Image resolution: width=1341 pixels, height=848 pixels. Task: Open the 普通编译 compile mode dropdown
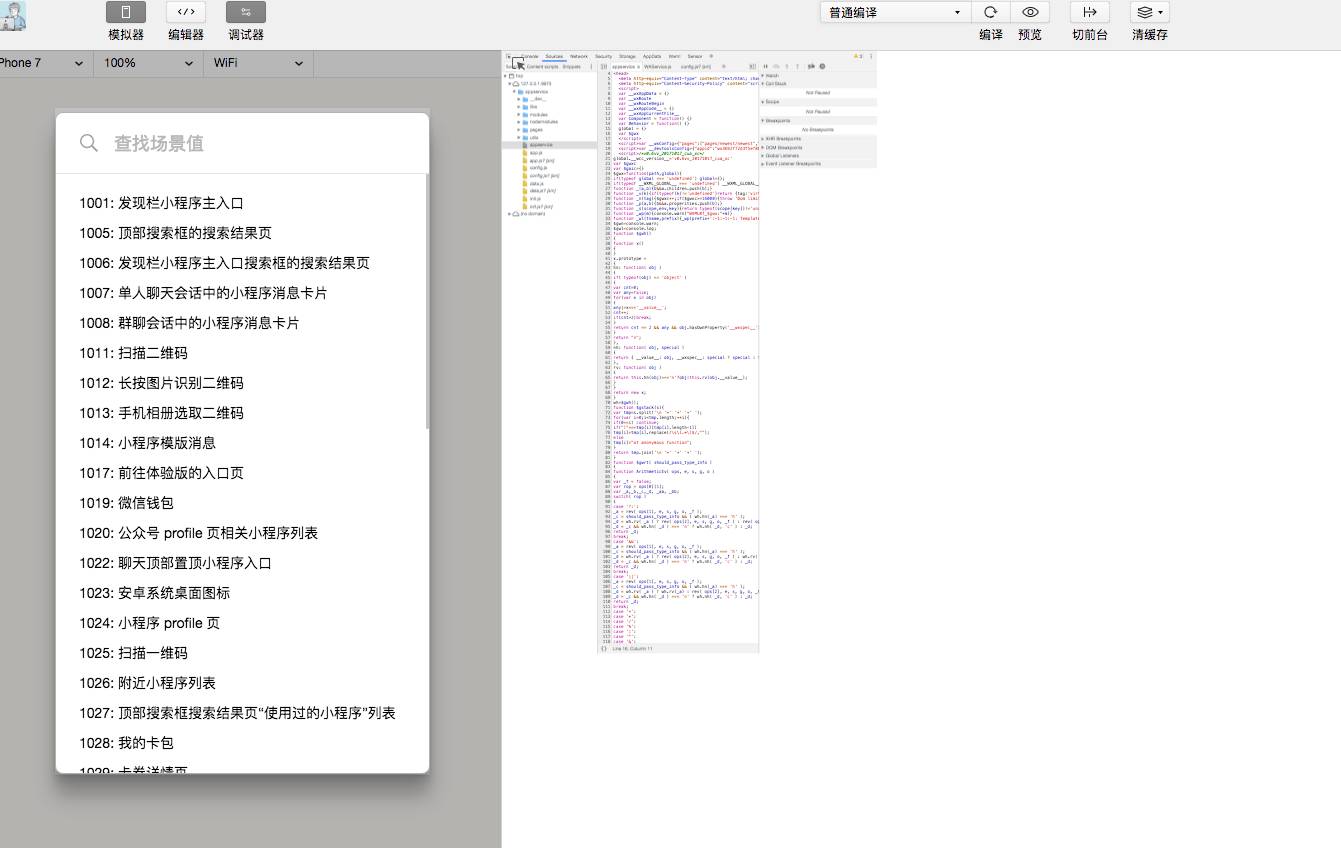click(895, 13)
